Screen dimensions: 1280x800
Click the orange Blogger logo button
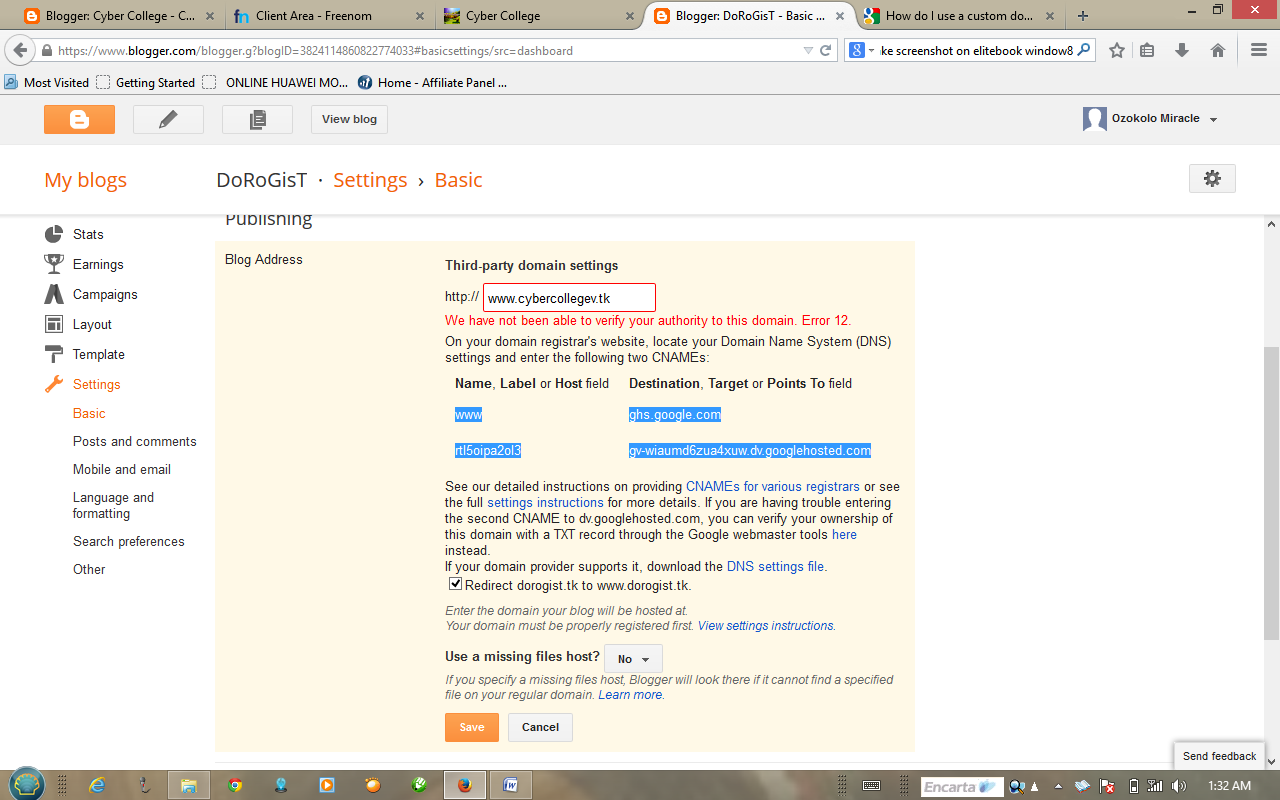tap(79, 119)
